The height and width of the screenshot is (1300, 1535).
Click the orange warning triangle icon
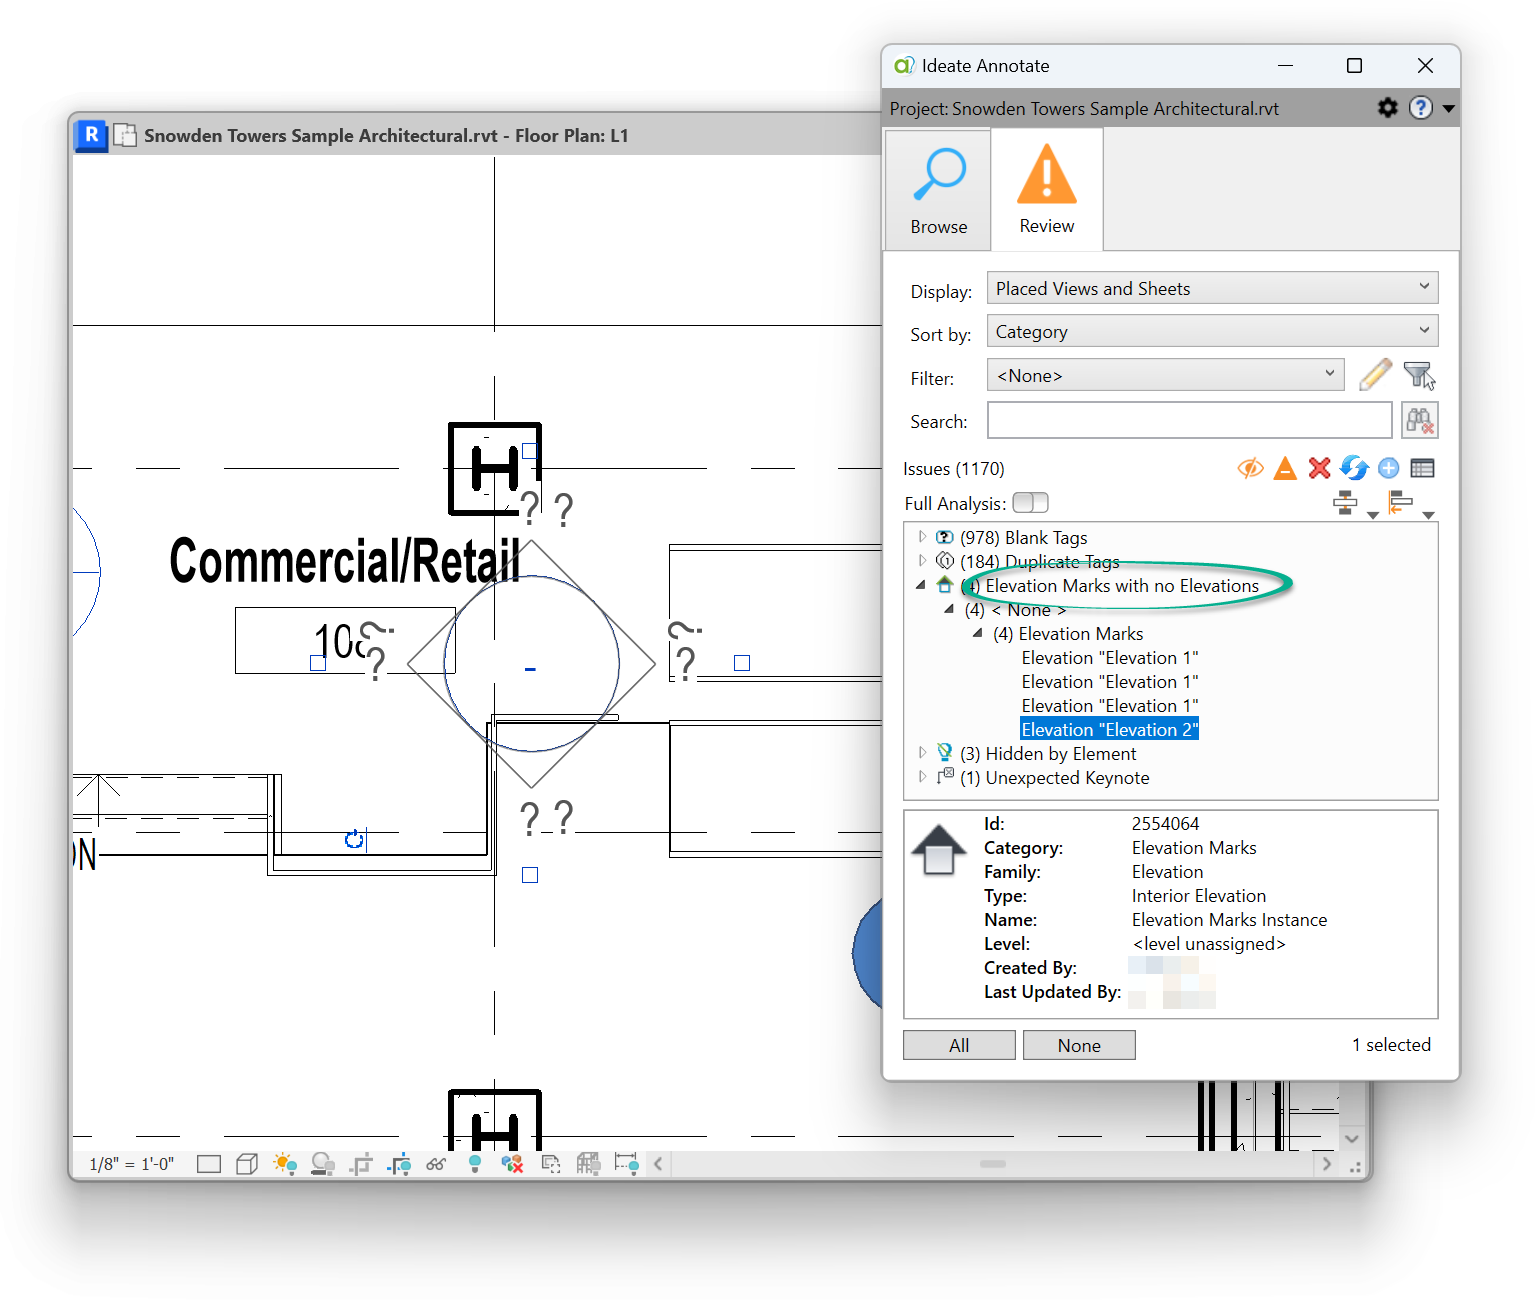tap(1285, 468)
